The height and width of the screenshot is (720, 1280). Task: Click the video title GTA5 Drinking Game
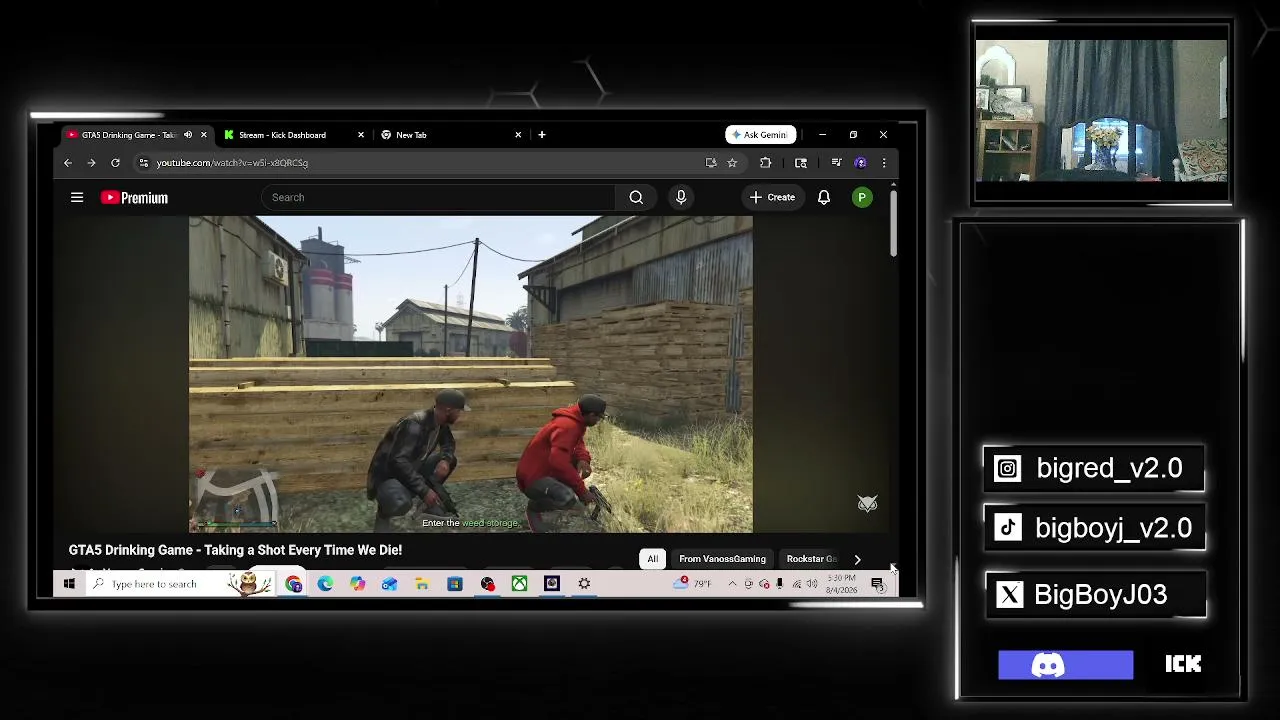[x=235, y=550]
